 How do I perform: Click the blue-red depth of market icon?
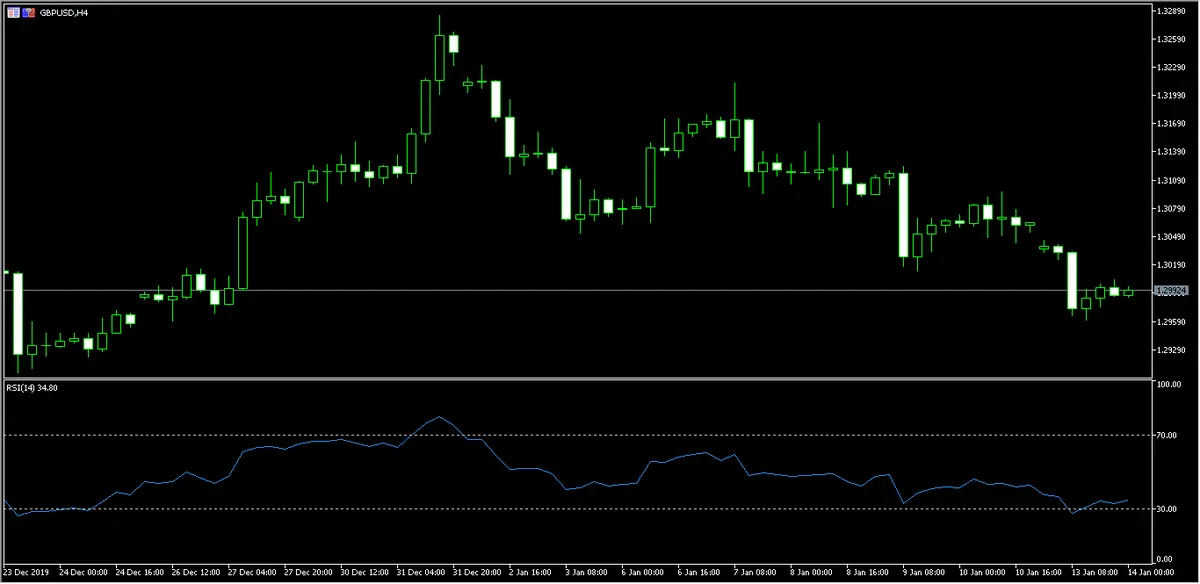(x=28, y=12)
